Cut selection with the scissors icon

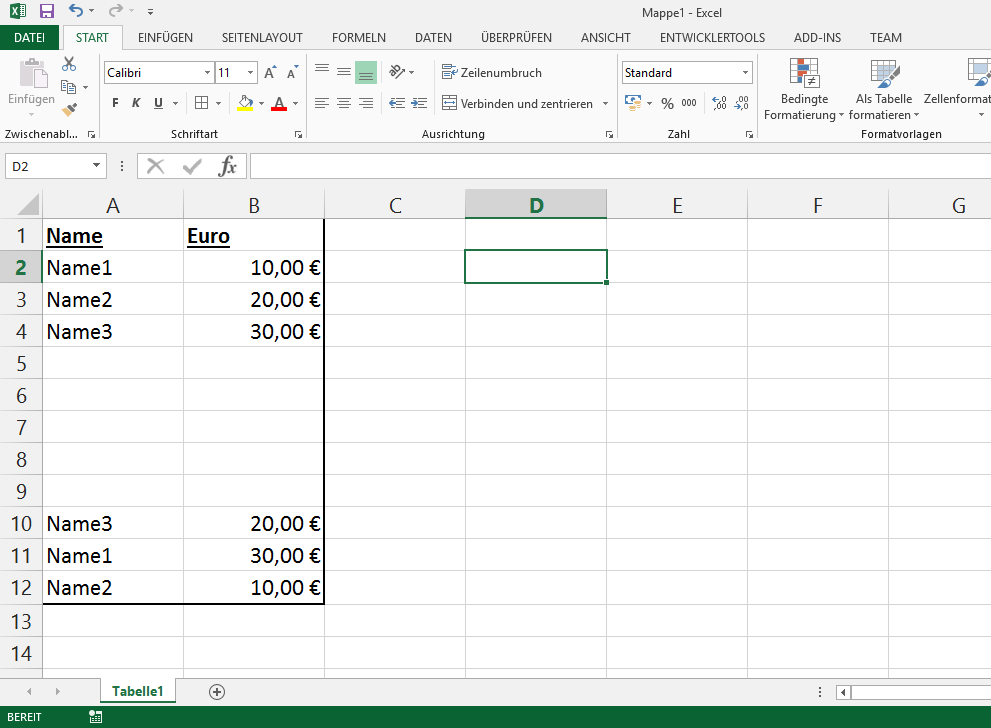point(70,63)
